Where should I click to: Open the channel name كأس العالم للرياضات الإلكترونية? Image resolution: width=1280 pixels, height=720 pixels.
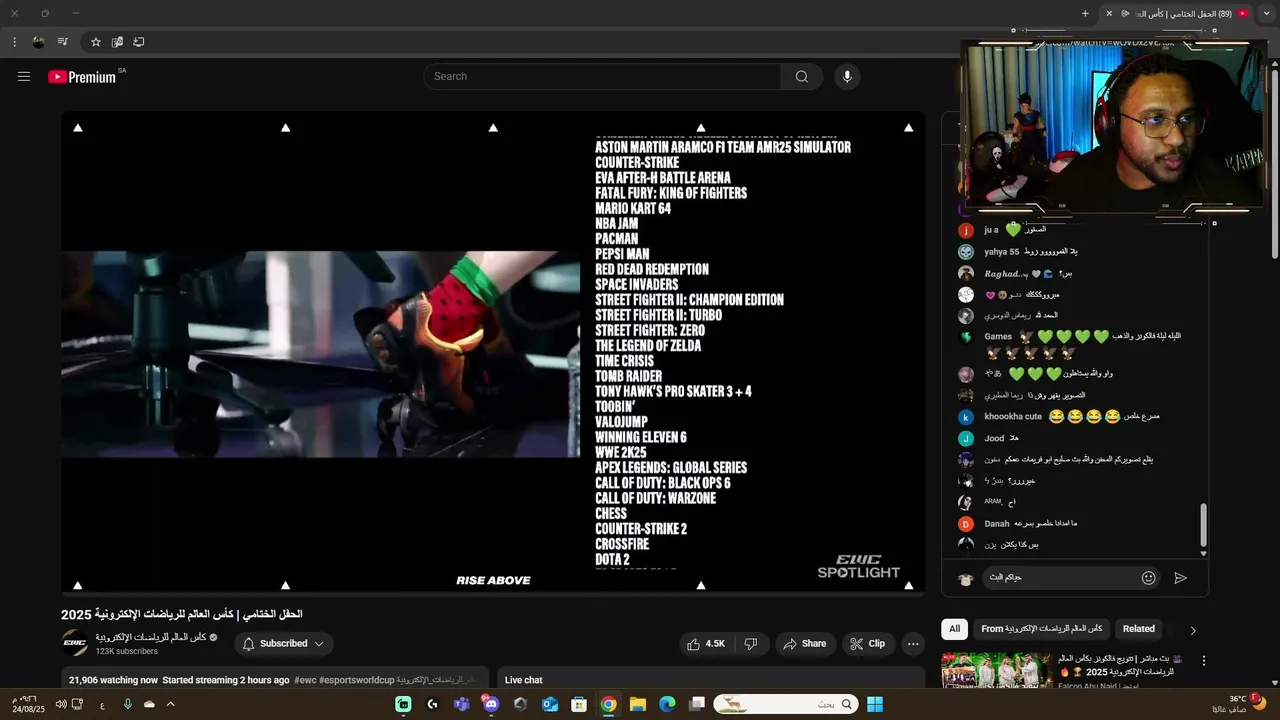pos(150,637)
